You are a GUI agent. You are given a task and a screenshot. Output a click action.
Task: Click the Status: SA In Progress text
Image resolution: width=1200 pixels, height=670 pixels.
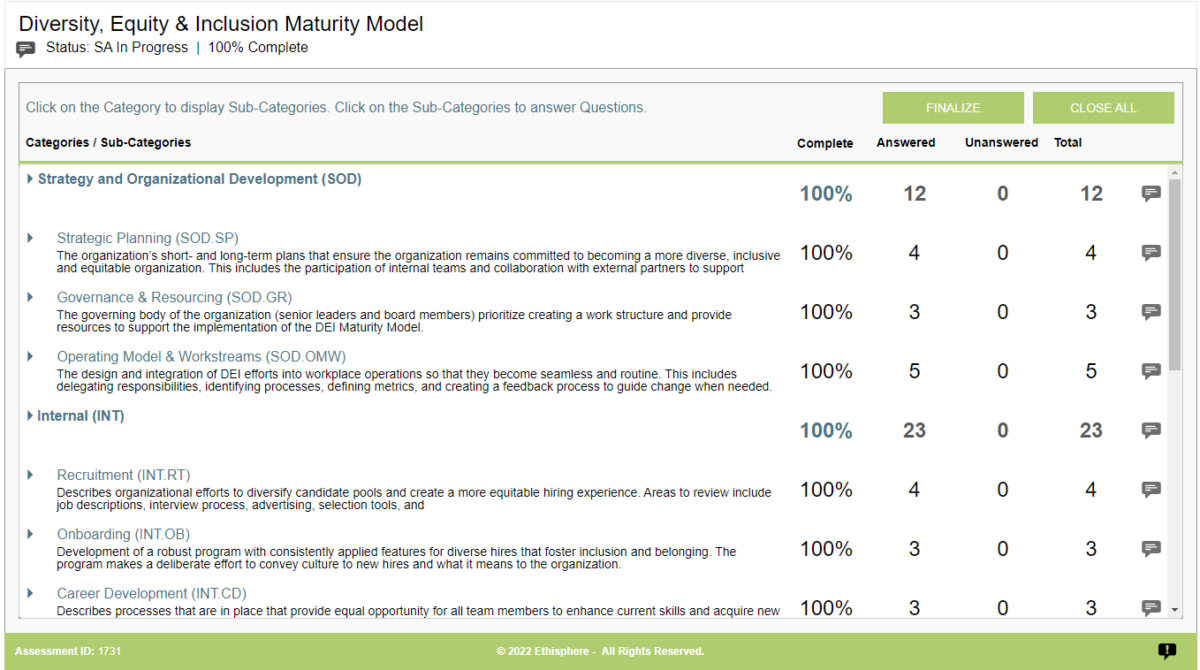point(117,47)
